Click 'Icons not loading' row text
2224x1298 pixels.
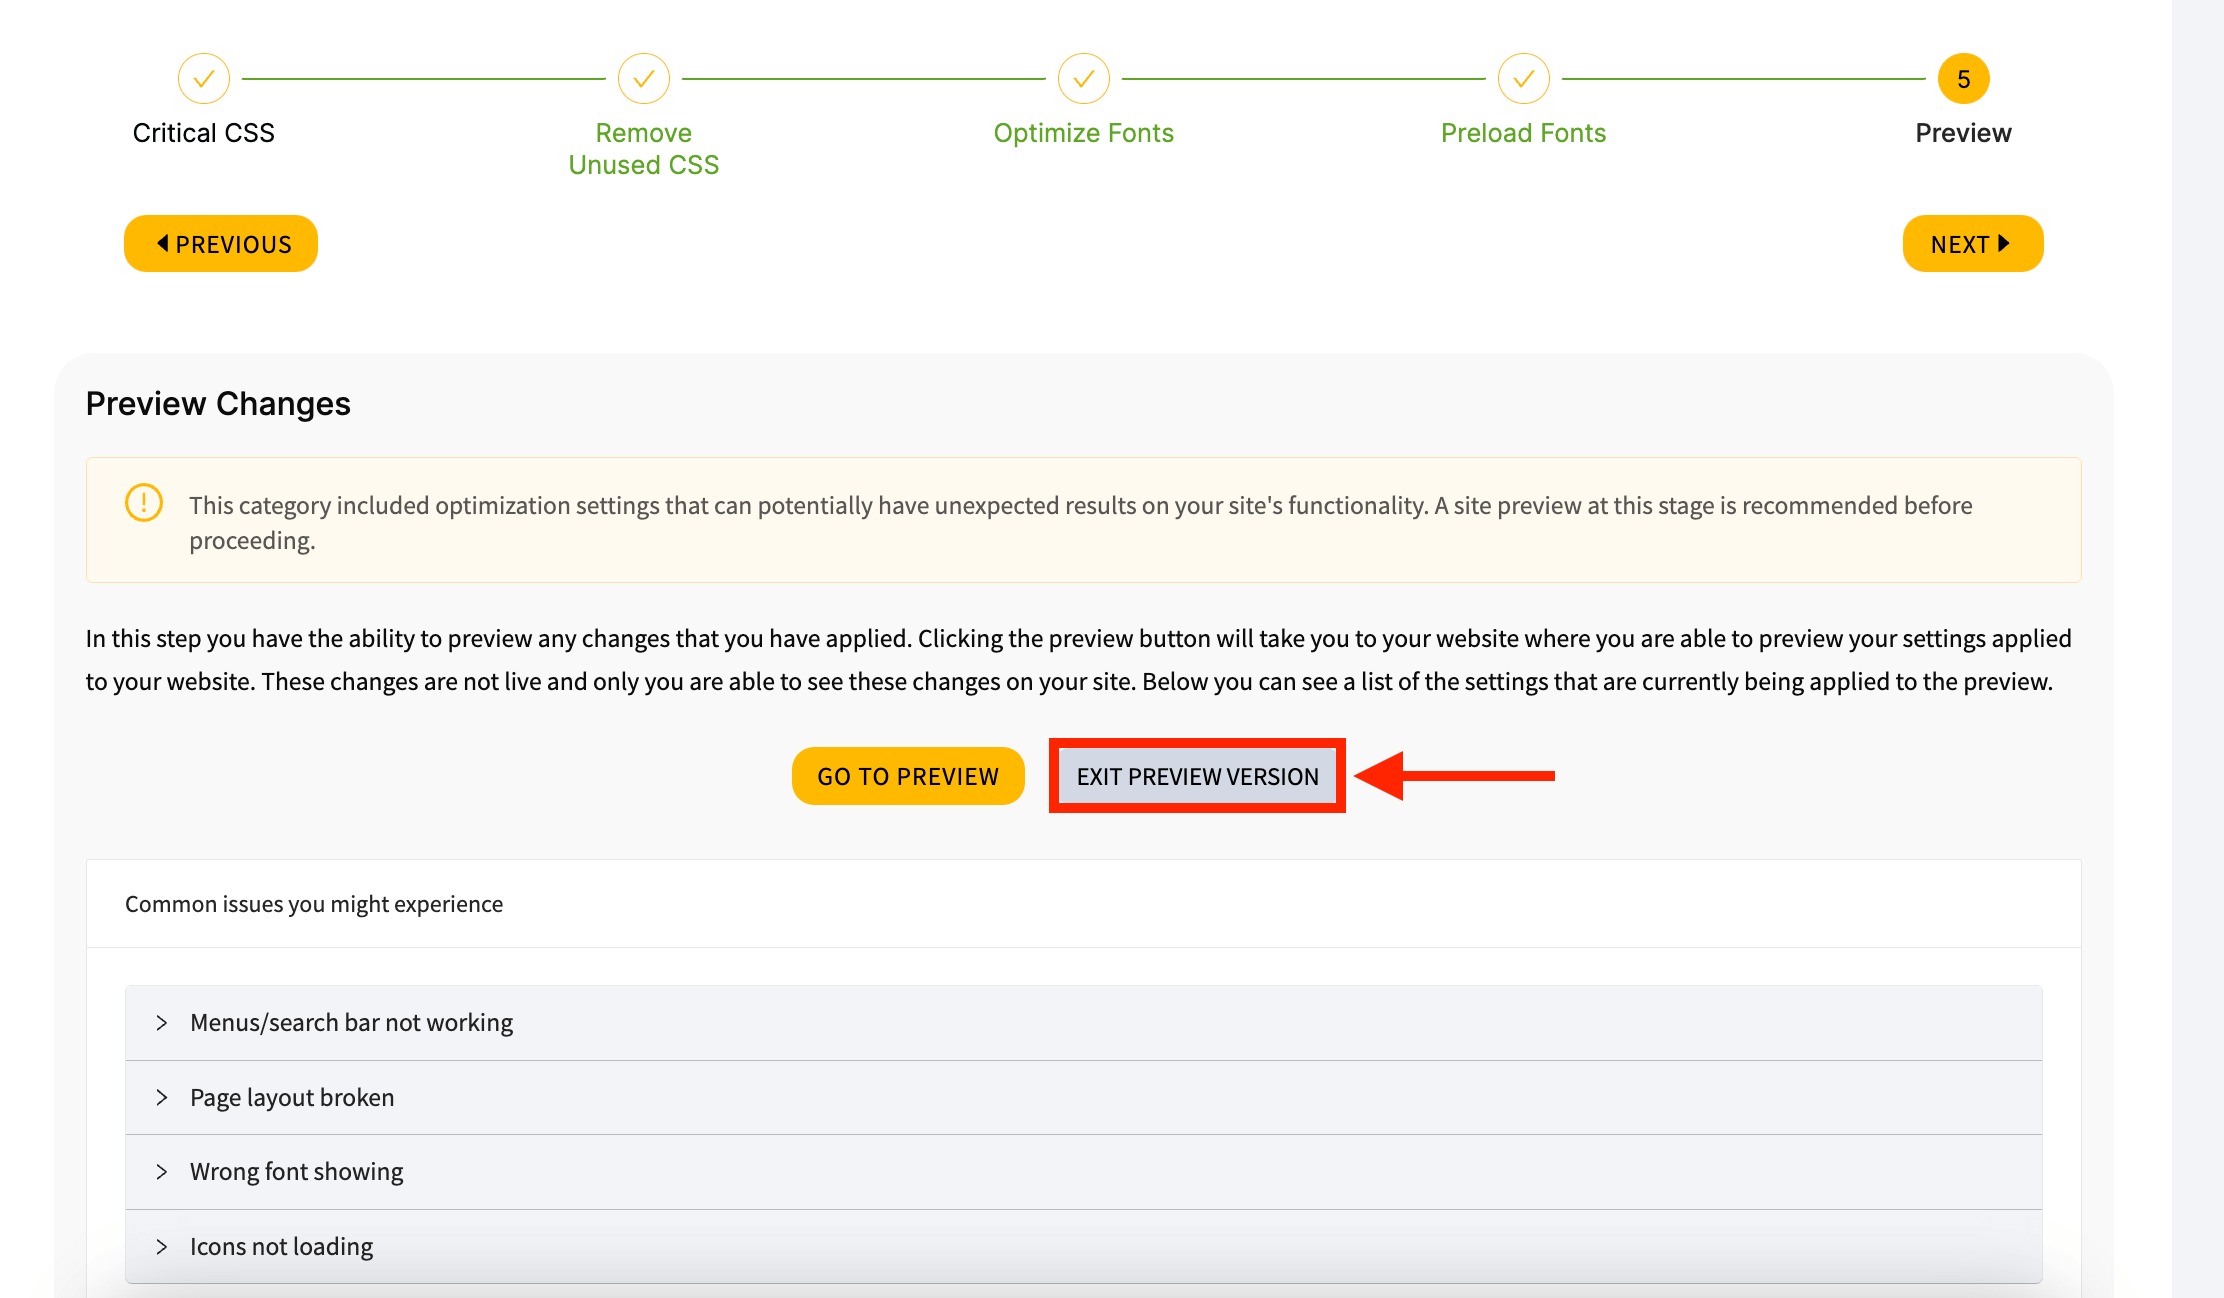[x=281, y=1247]
